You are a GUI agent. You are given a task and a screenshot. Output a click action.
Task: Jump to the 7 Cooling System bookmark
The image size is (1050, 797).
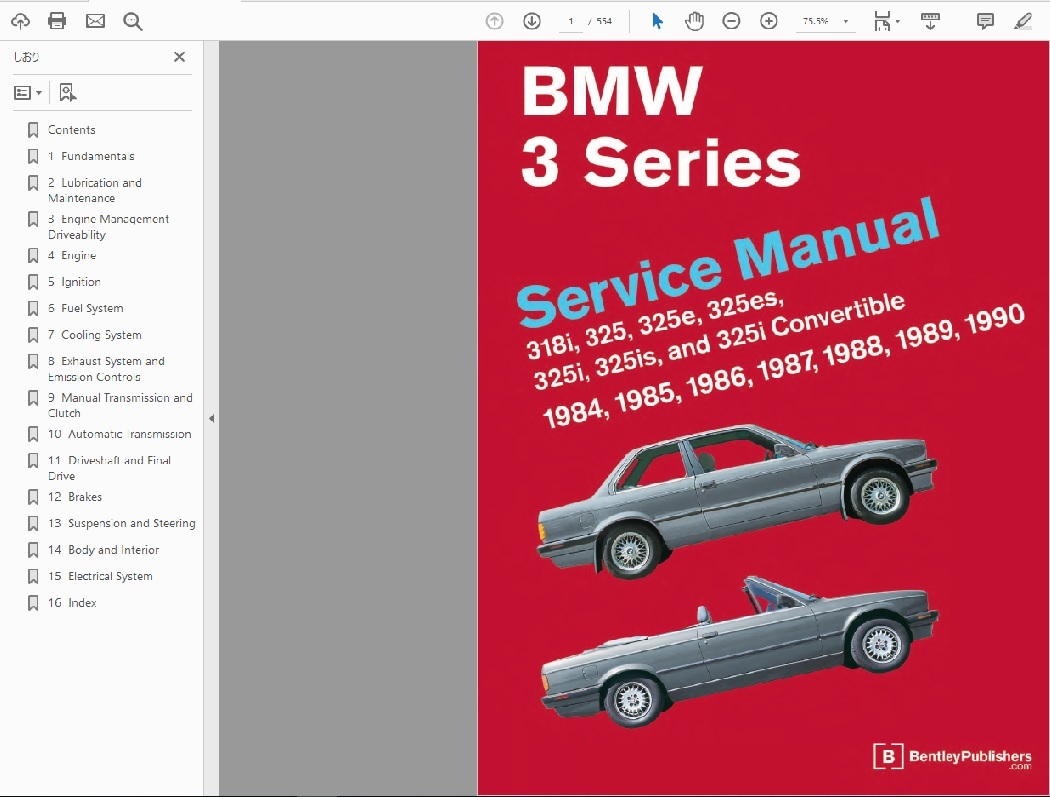pyautogui.click(x=94, y=335)
